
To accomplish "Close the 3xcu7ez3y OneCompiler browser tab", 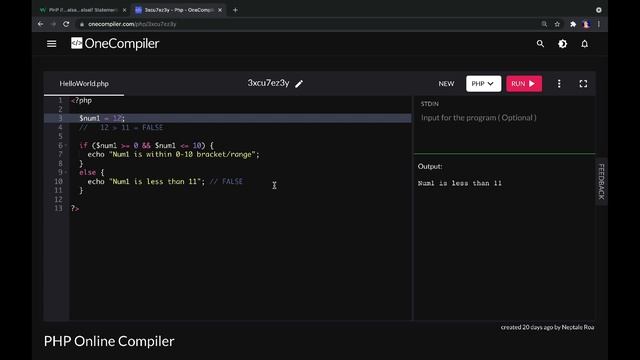I will point(220,10).
